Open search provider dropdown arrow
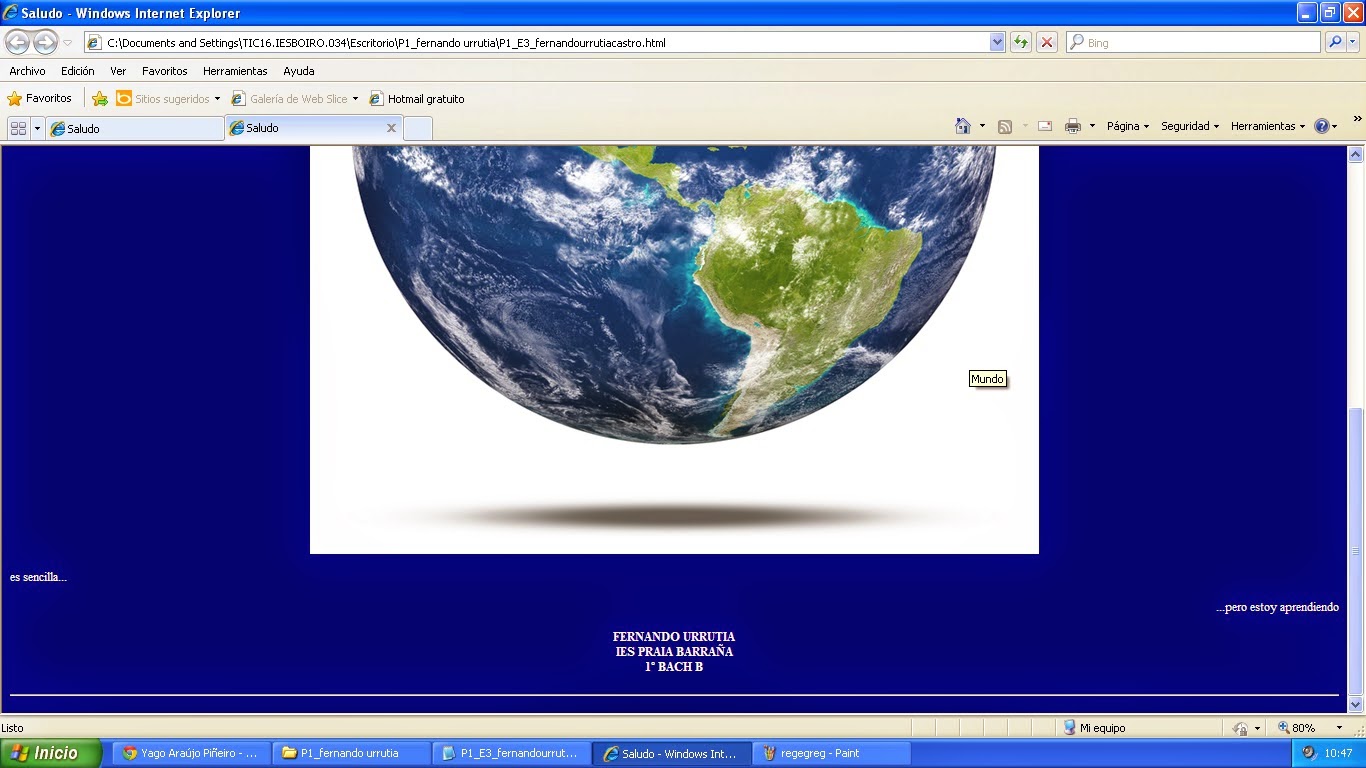This screenshot has height=768, width=1366. (x=1353, y=43)
